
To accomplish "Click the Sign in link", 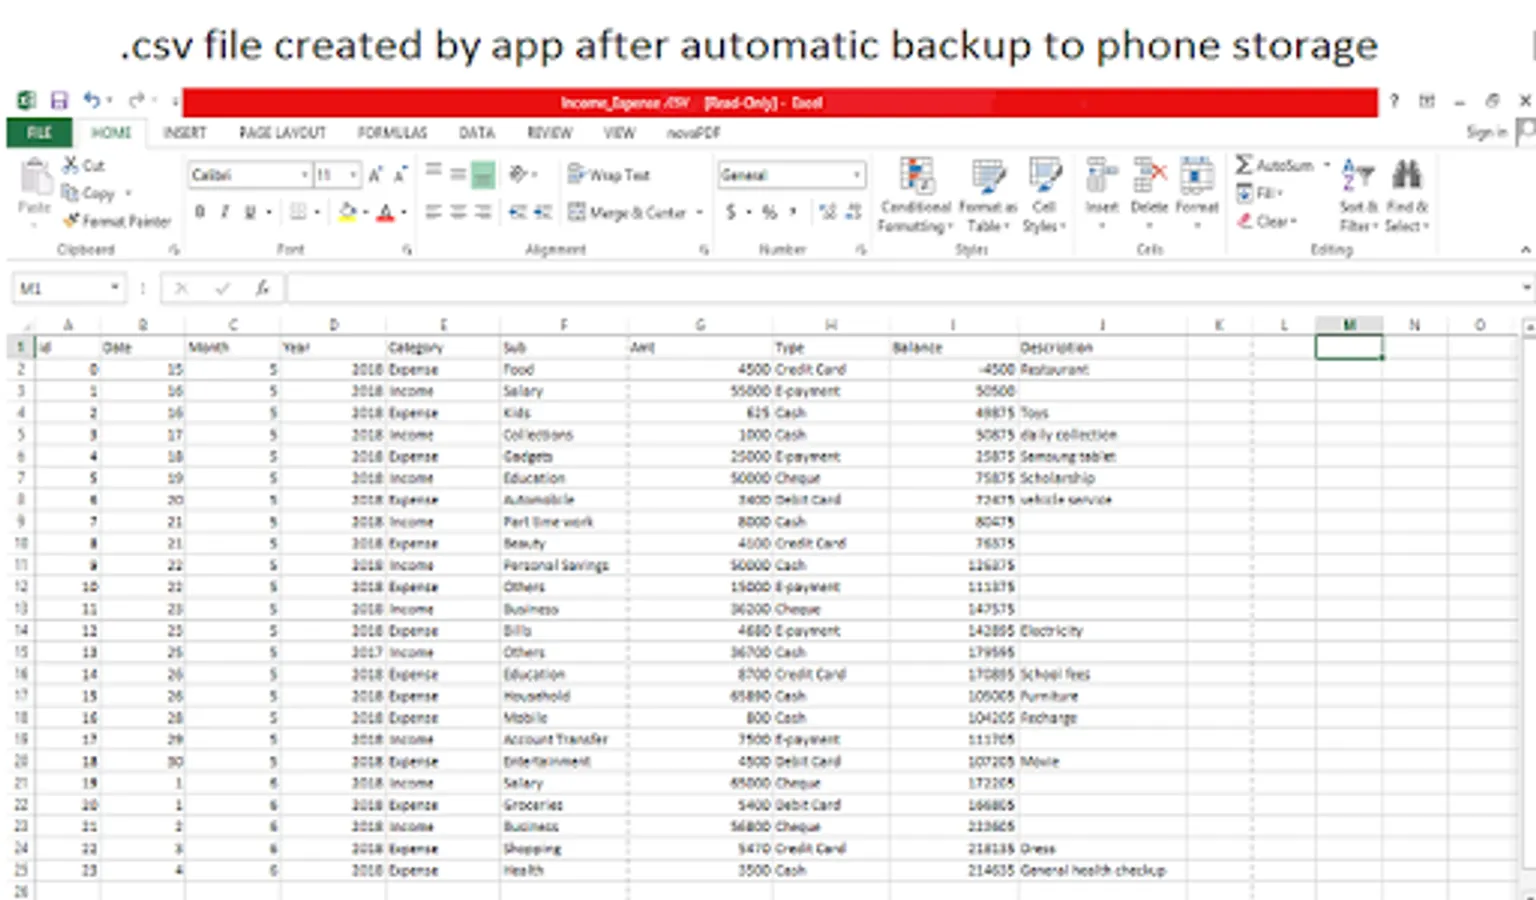I will pyautogui.click(x=1487, y=131).
